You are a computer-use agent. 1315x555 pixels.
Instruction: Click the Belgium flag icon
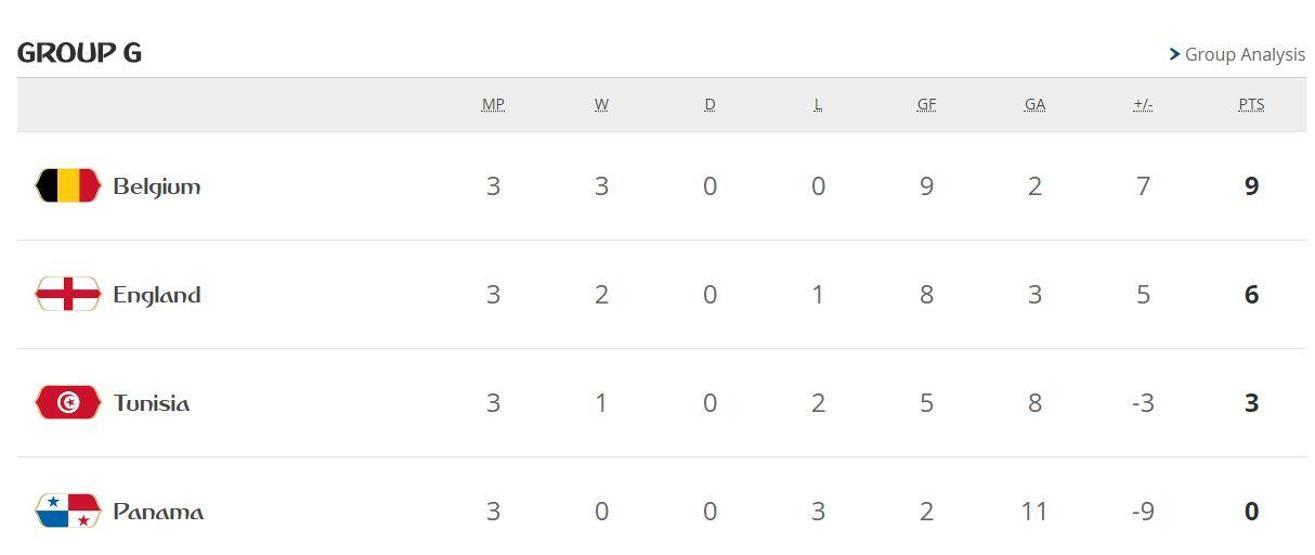(68, 186)
